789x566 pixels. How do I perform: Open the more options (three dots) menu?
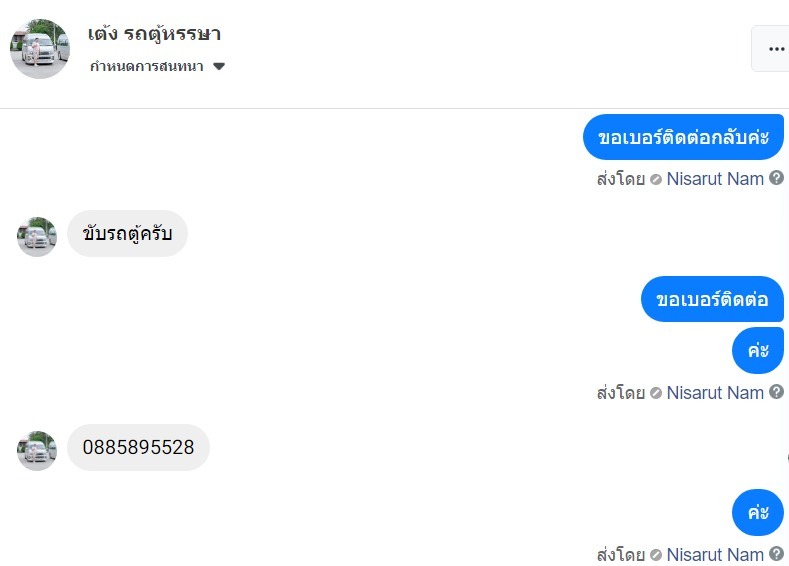[775, 48]
